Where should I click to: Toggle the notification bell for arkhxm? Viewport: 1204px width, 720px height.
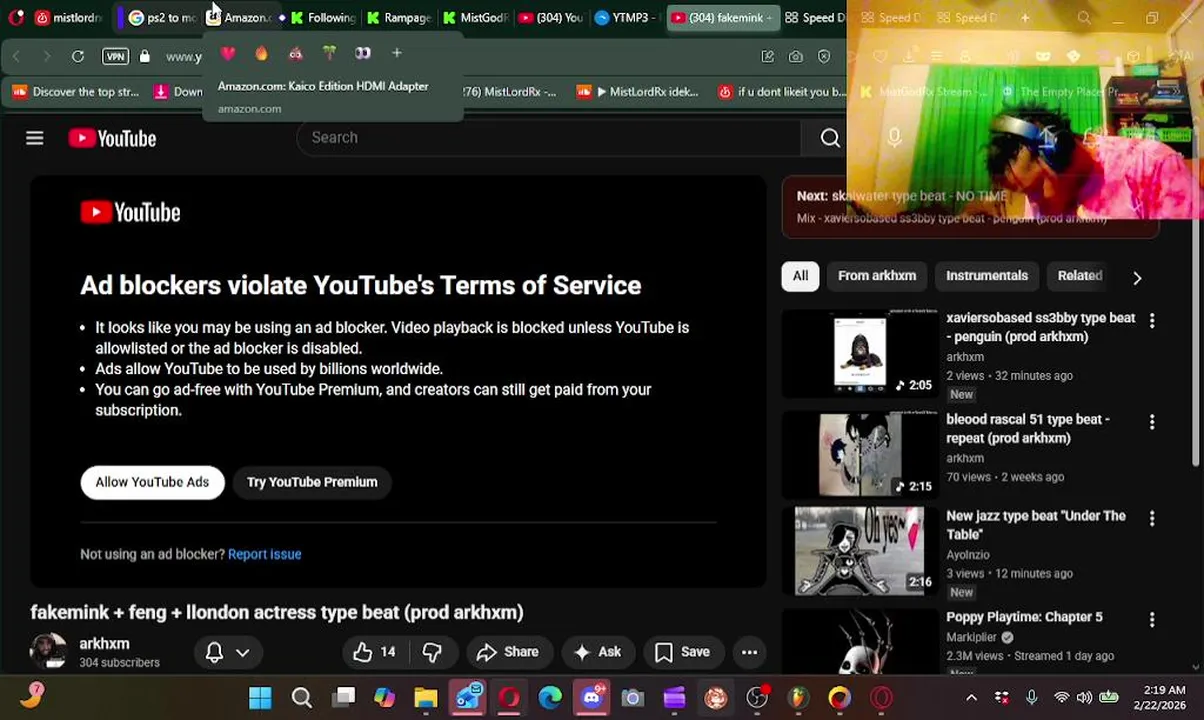point(214,652)
